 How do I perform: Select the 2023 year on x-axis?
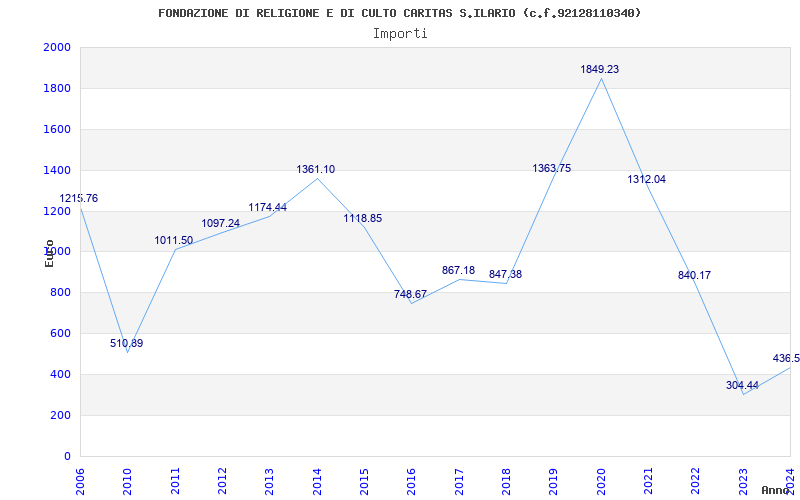tap(743, 481)
